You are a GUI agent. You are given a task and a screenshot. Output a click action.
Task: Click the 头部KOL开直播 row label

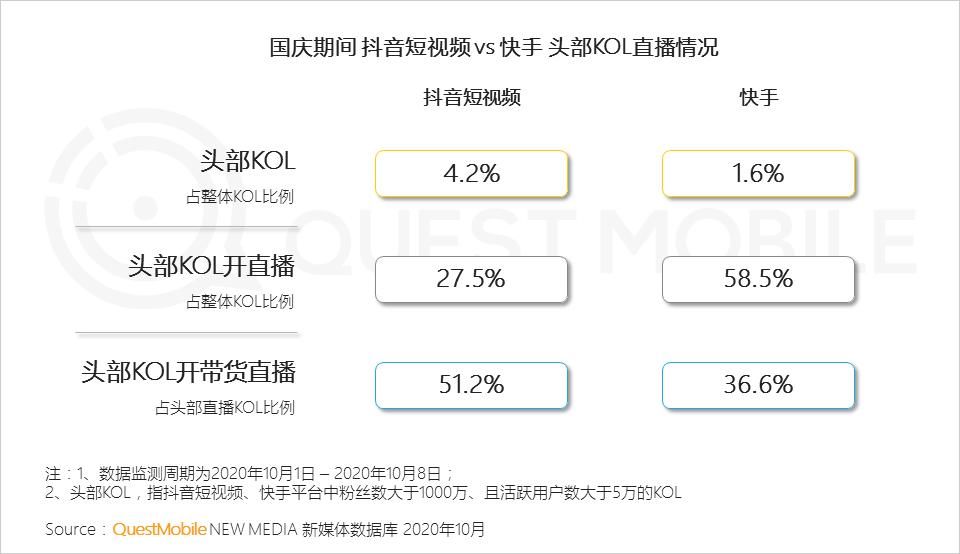pyautogui.click(x=212, y=267)
